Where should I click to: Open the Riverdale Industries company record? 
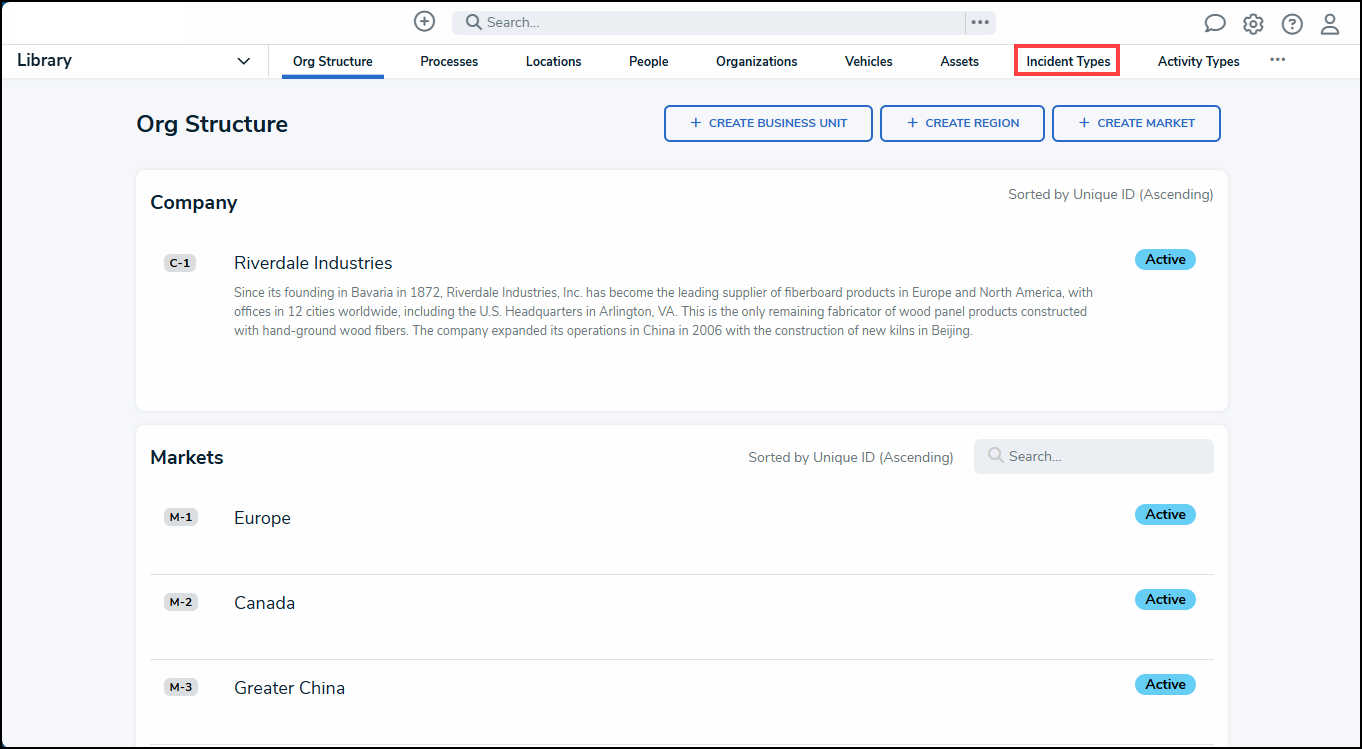coord(313,263)
